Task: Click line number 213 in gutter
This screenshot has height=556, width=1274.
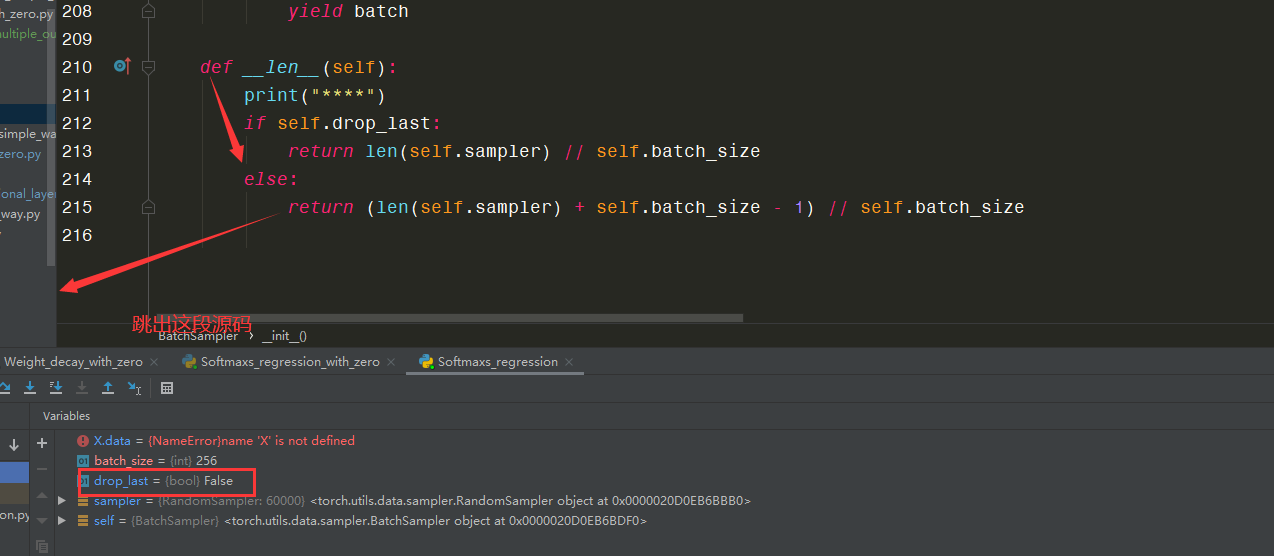Action: tap(76, 151)
